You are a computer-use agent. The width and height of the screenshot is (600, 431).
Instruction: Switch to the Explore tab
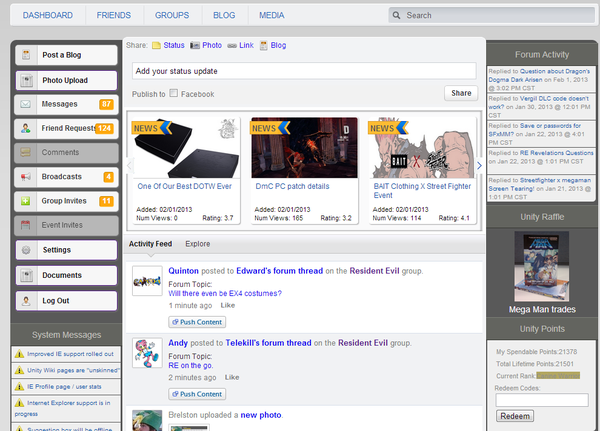(x=197, y=243)
